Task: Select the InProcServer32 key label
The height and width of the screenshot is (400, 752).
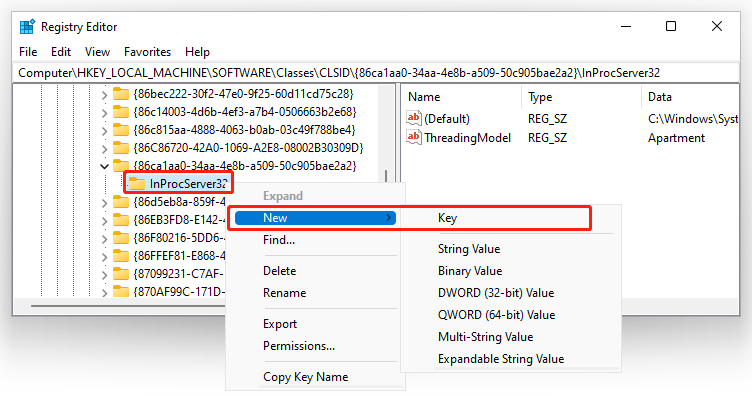Action: pyautogui.click(x=188, y=184)
